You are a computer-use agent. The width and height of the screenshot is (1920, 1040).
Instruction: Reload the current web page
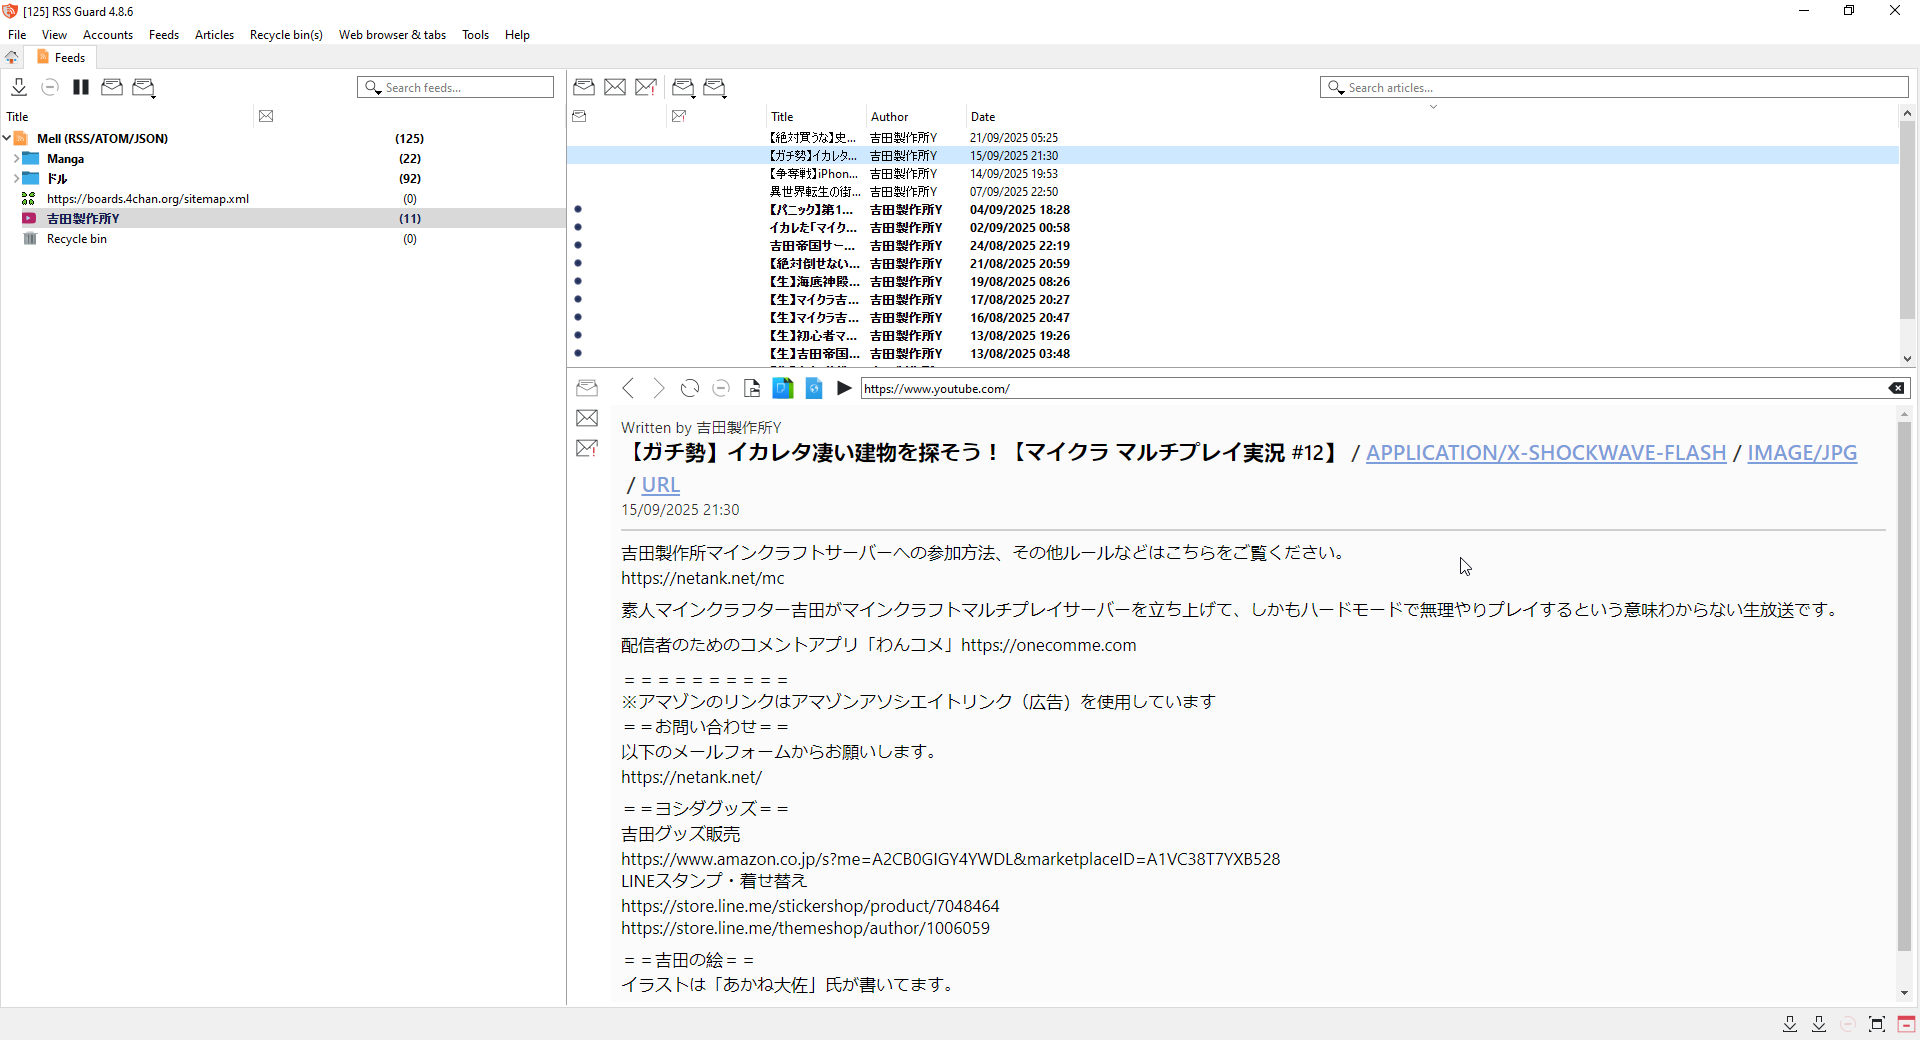pos(690,388)
